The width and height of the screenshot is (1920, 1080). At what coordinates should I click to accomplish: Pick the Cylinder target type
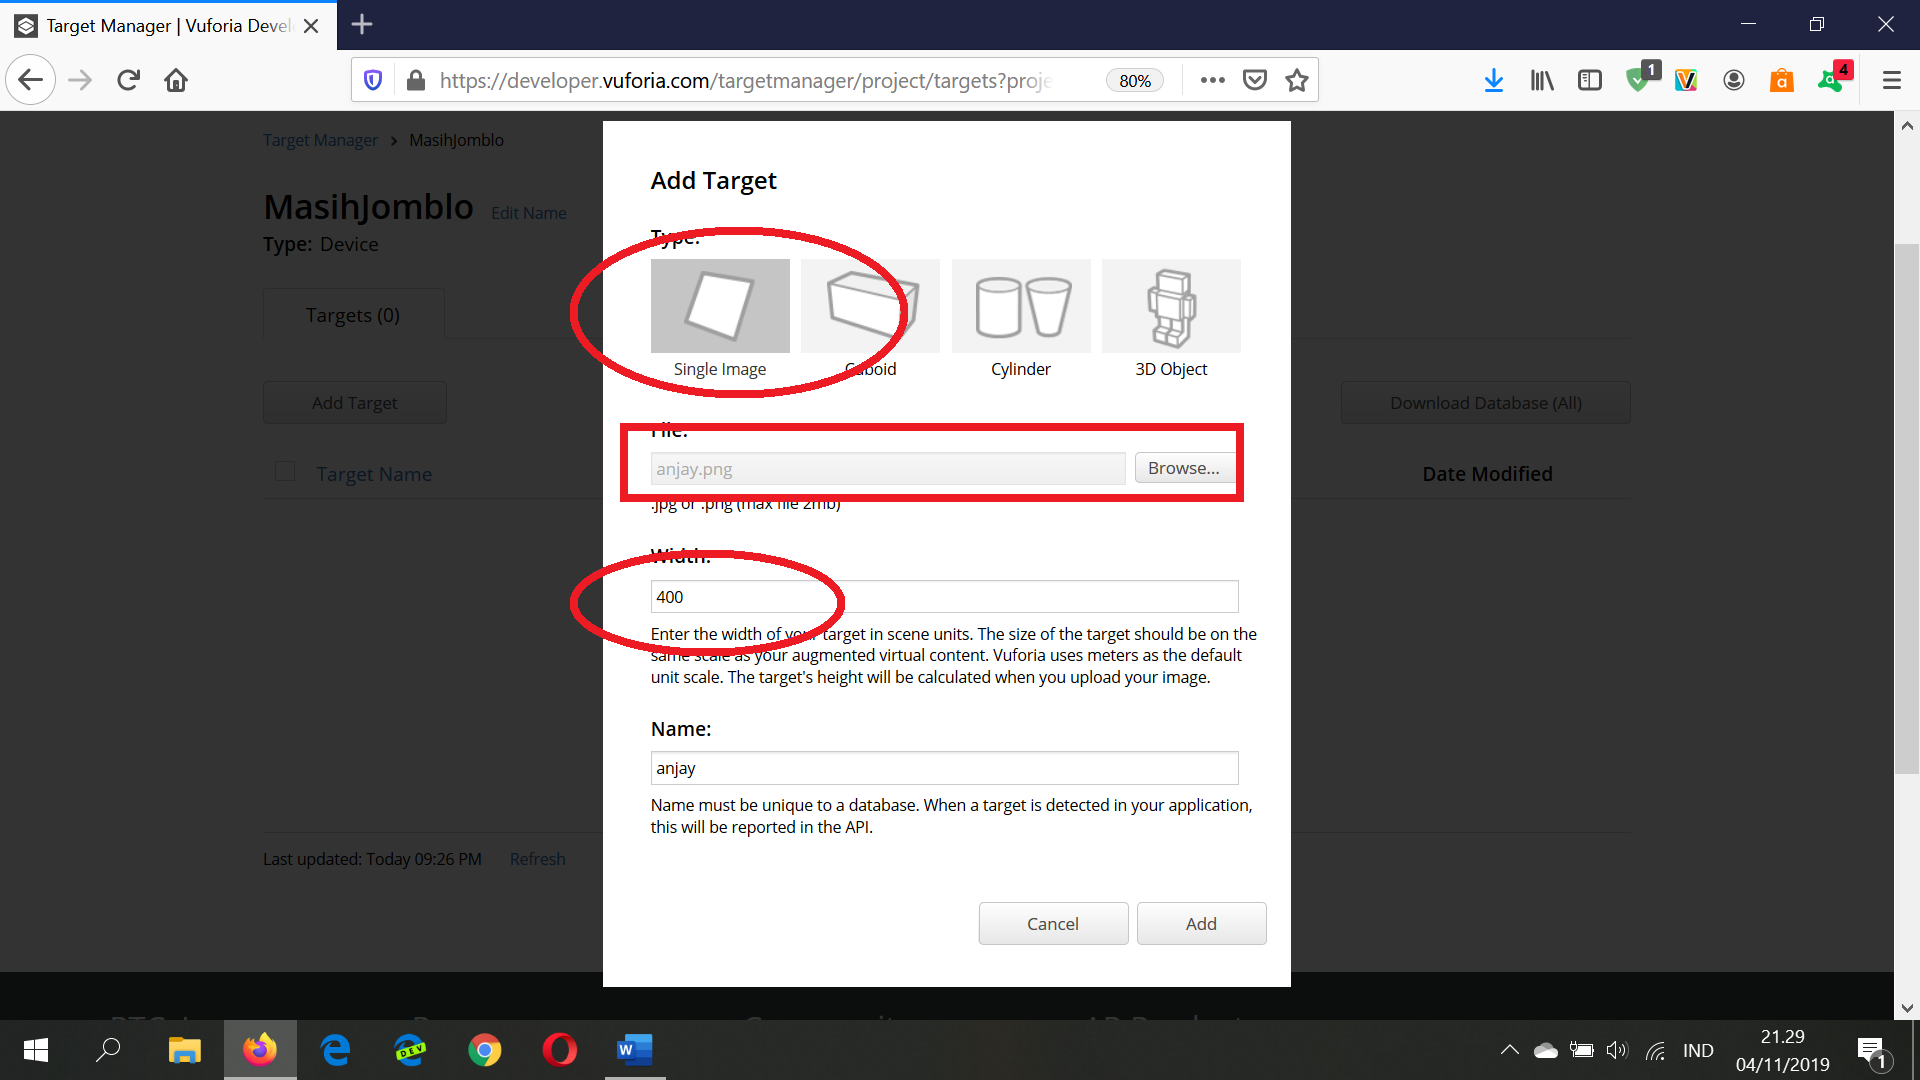coord(1021,306)
